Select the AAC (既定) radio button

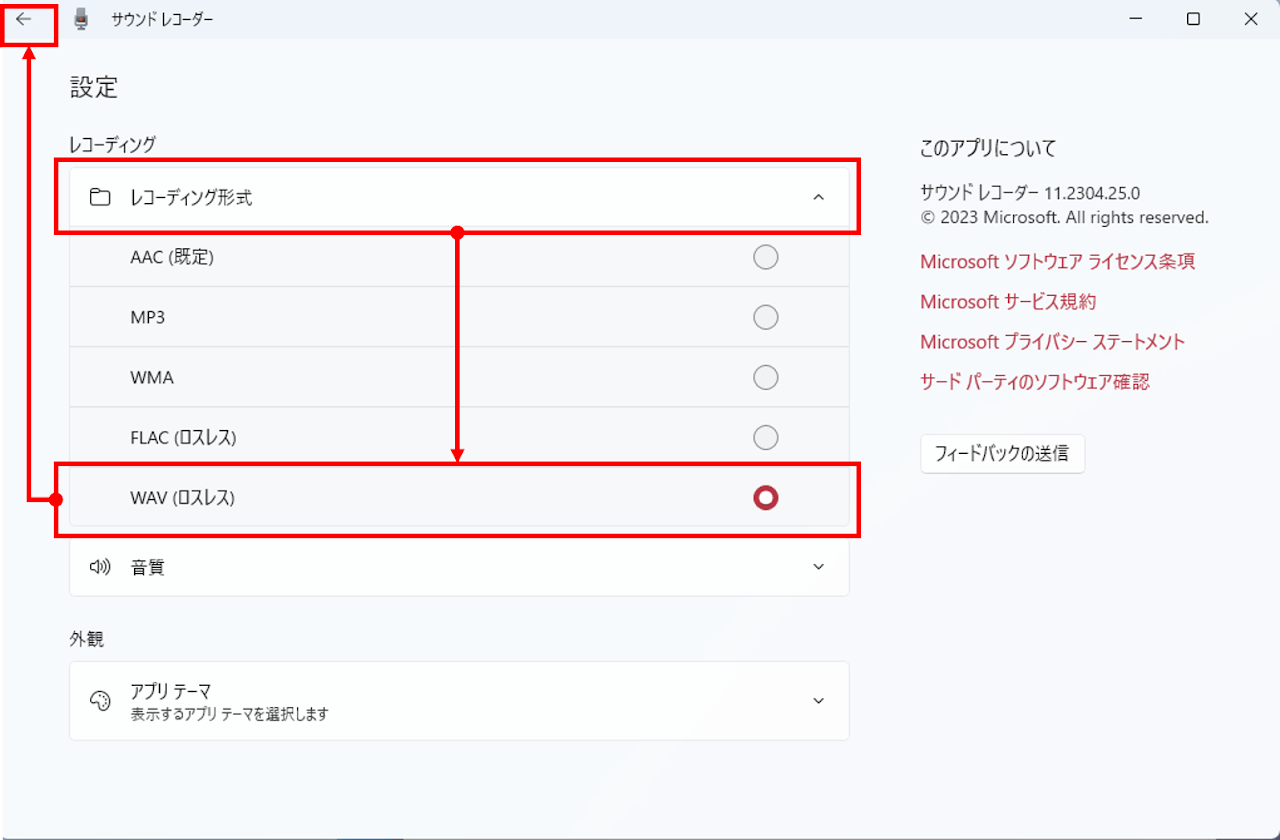coord(765,258)
